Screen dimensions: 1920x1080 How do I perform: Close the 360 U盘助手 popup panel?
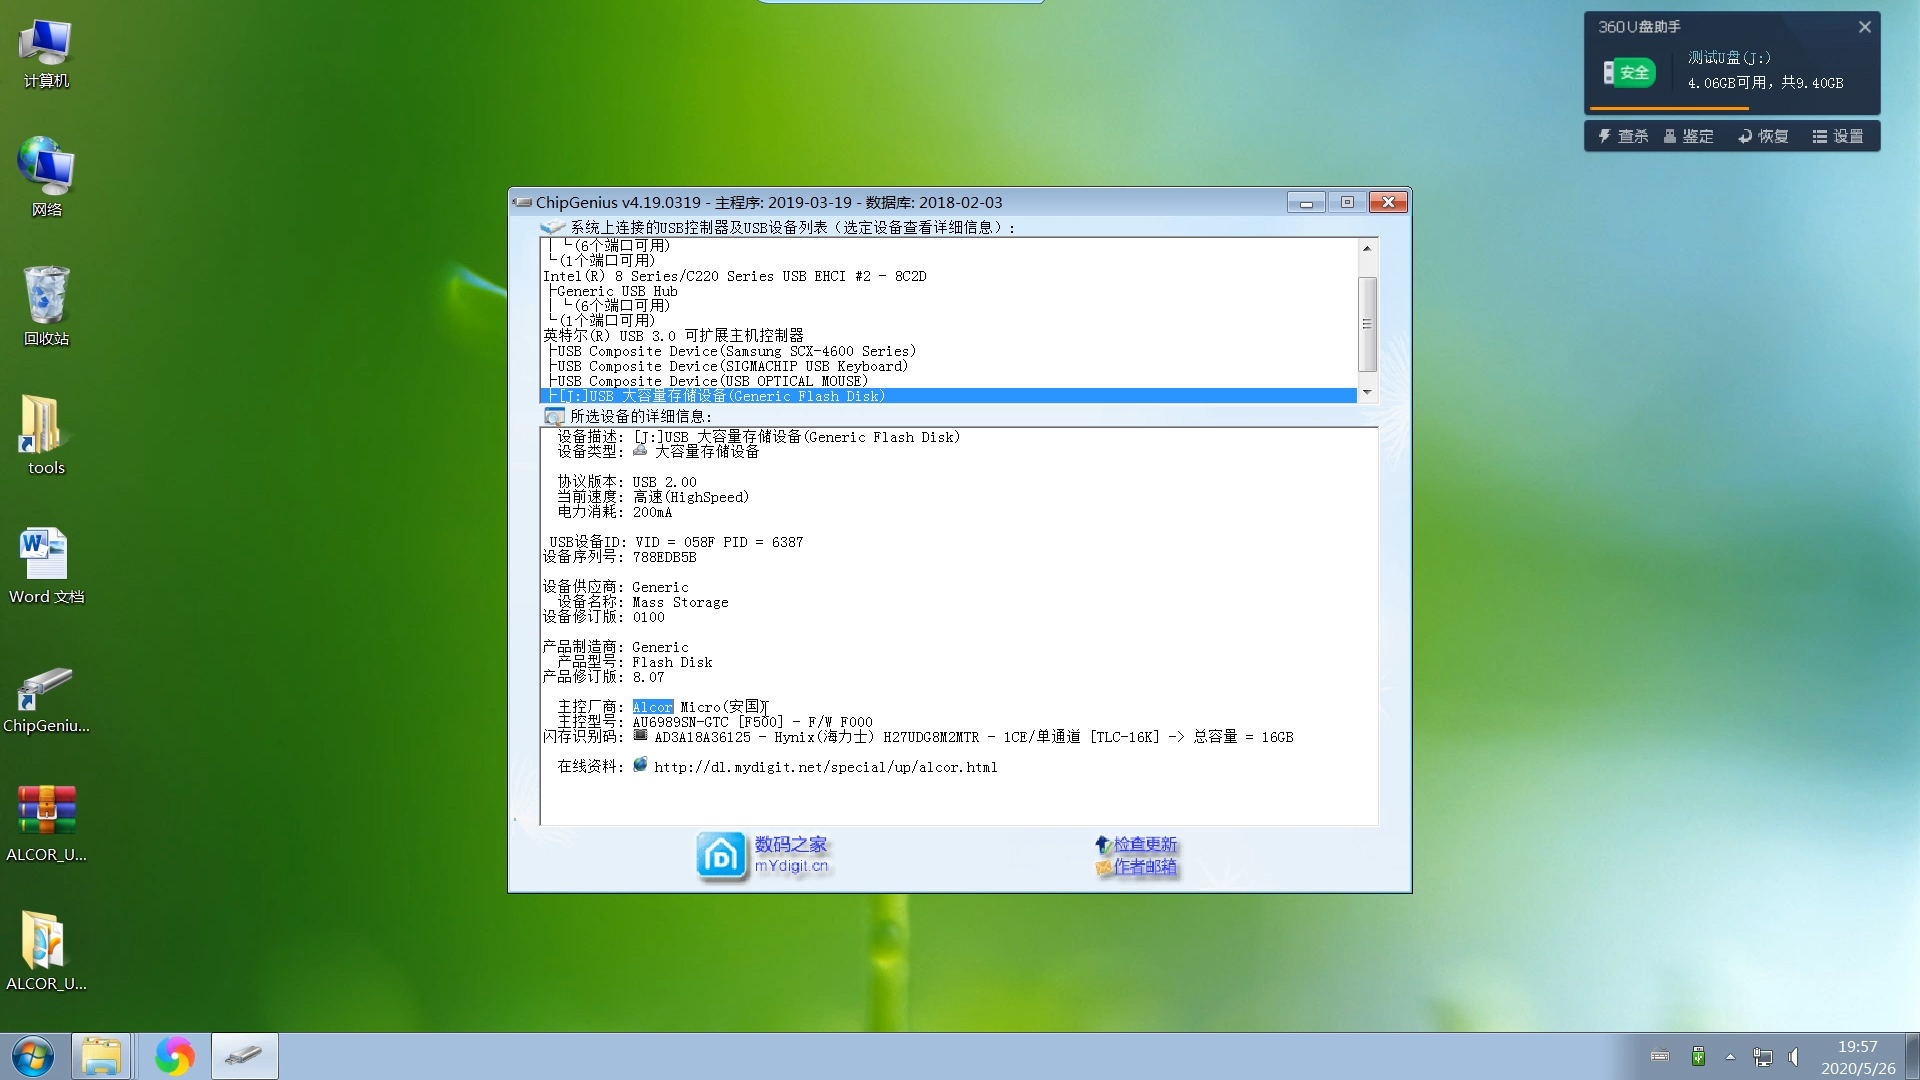(x=1864, y=27)
